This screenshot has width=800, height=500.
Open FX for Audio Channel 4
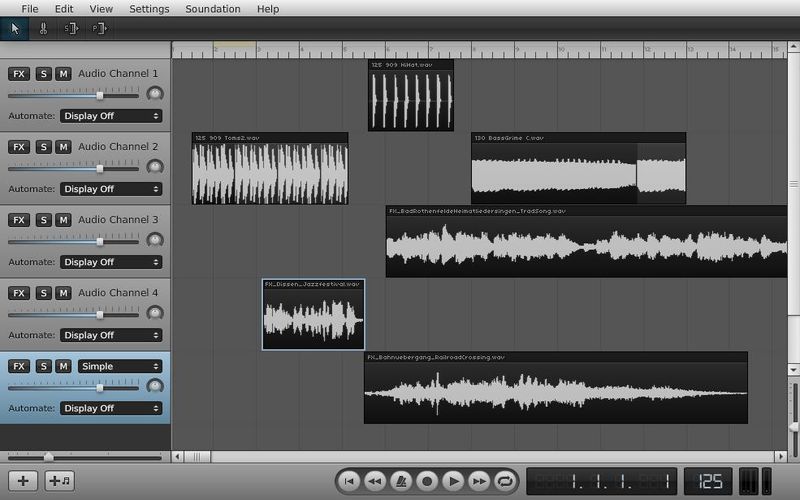point(19,293)
